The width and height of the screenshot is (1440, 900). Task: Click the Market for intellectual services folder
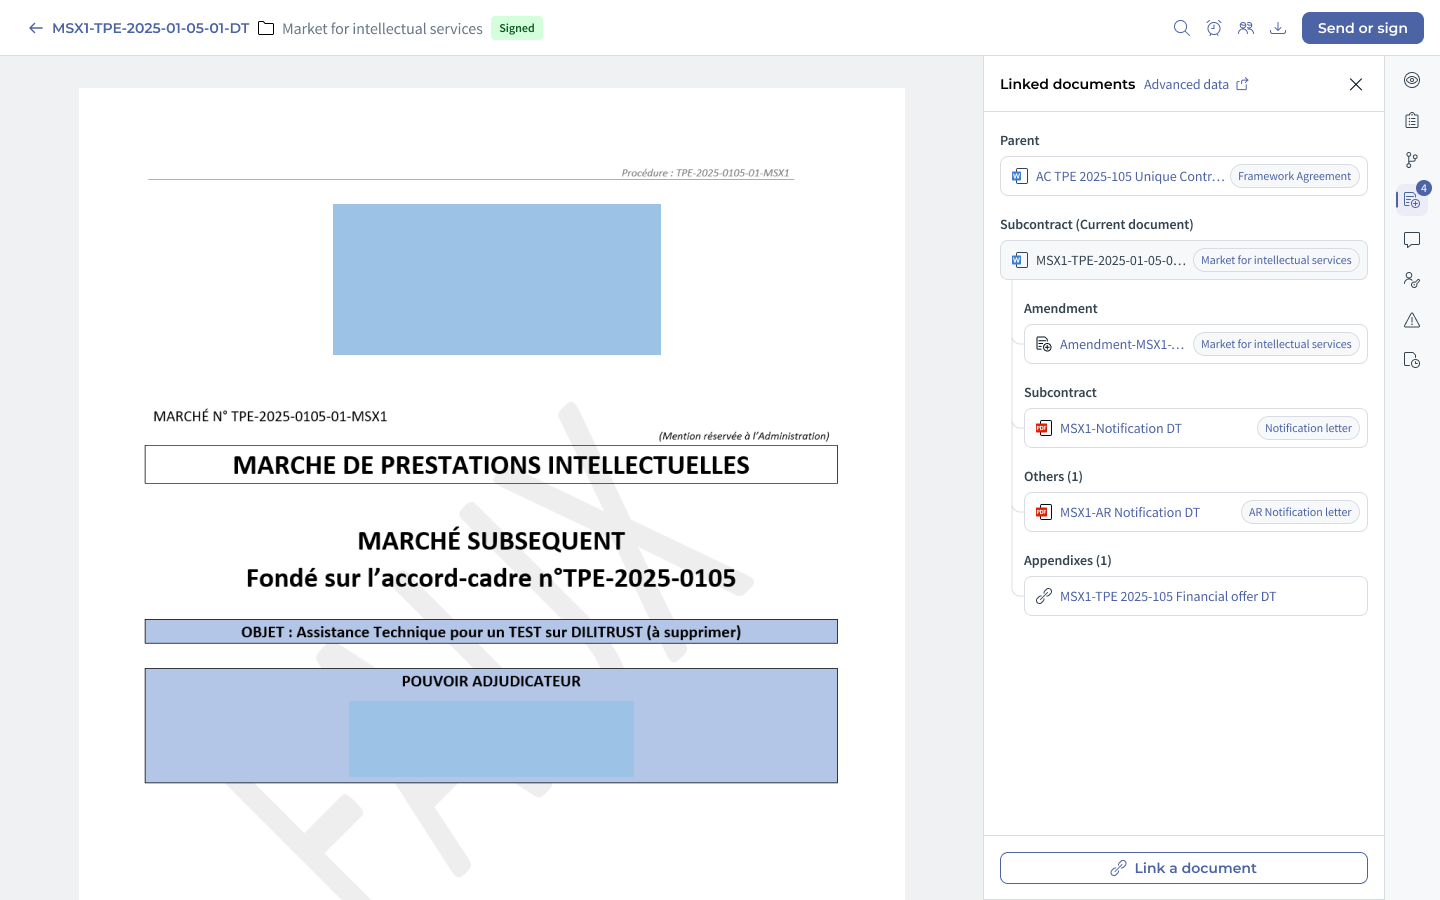coord(370,28)
